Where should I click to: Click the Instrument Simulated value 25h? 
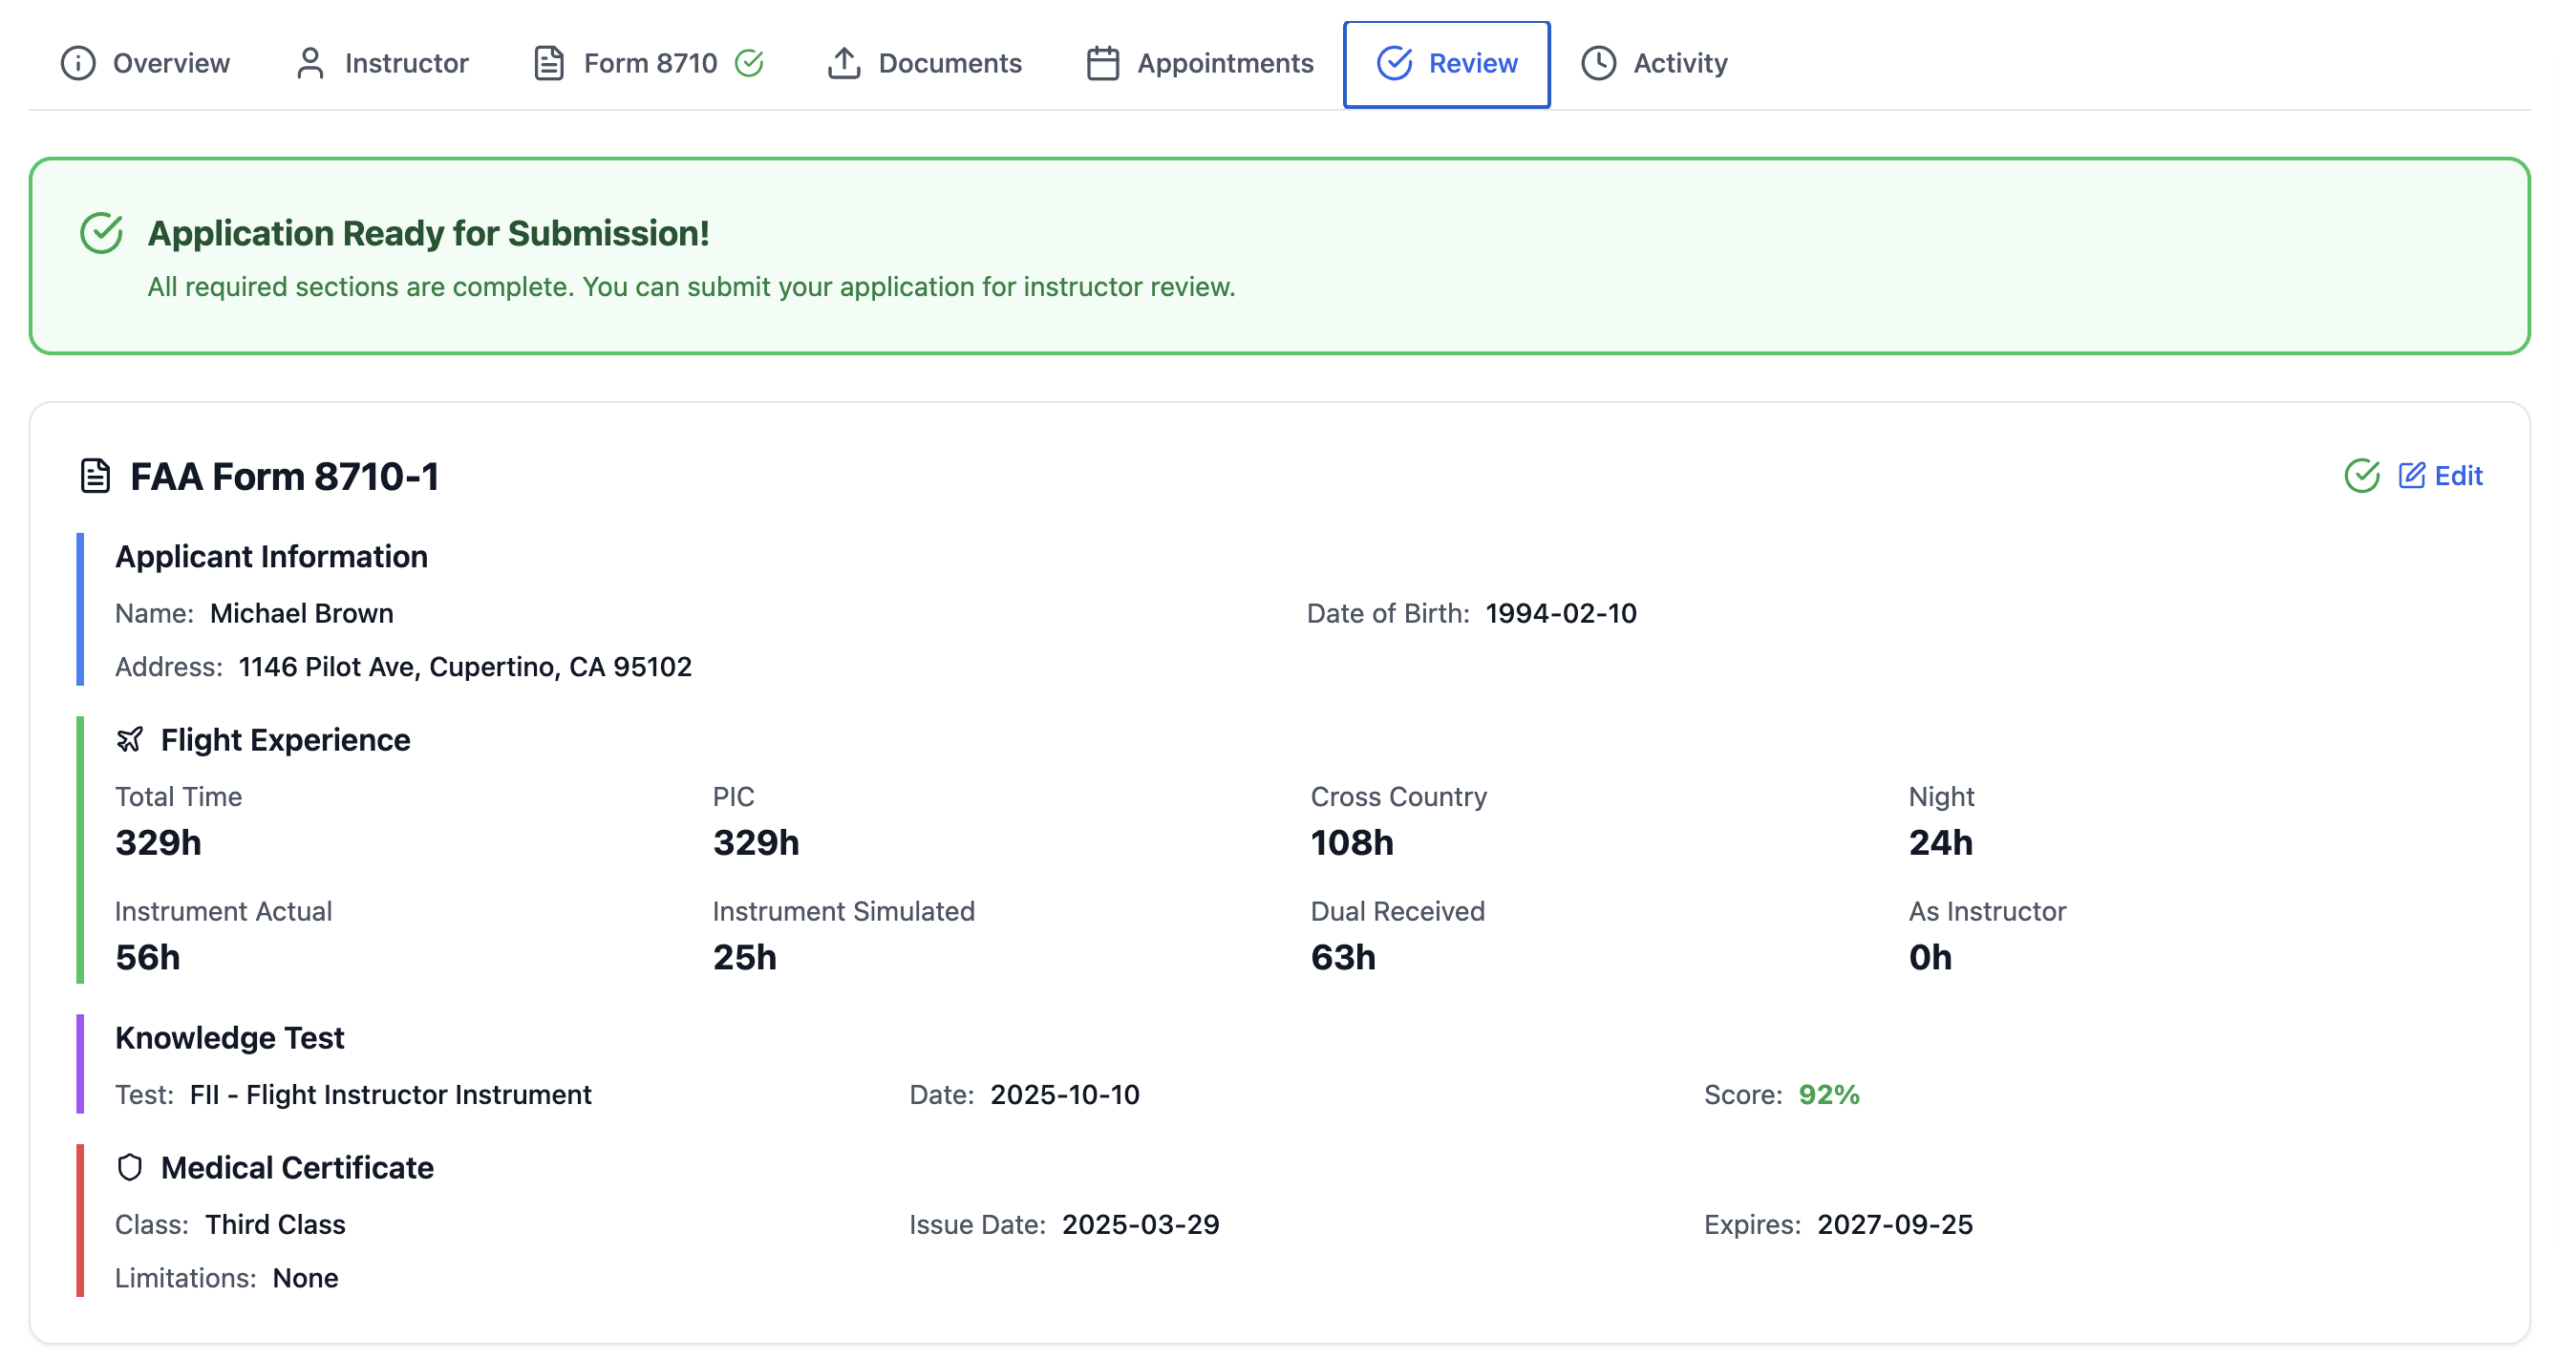coord(745,958)
